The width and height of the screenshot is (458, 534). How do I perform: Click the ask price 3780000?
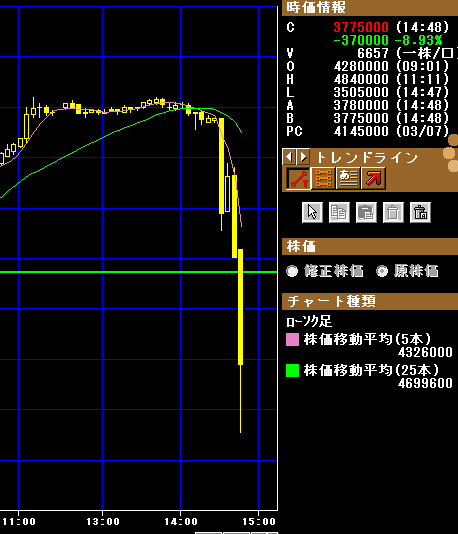tap(361, 105)
